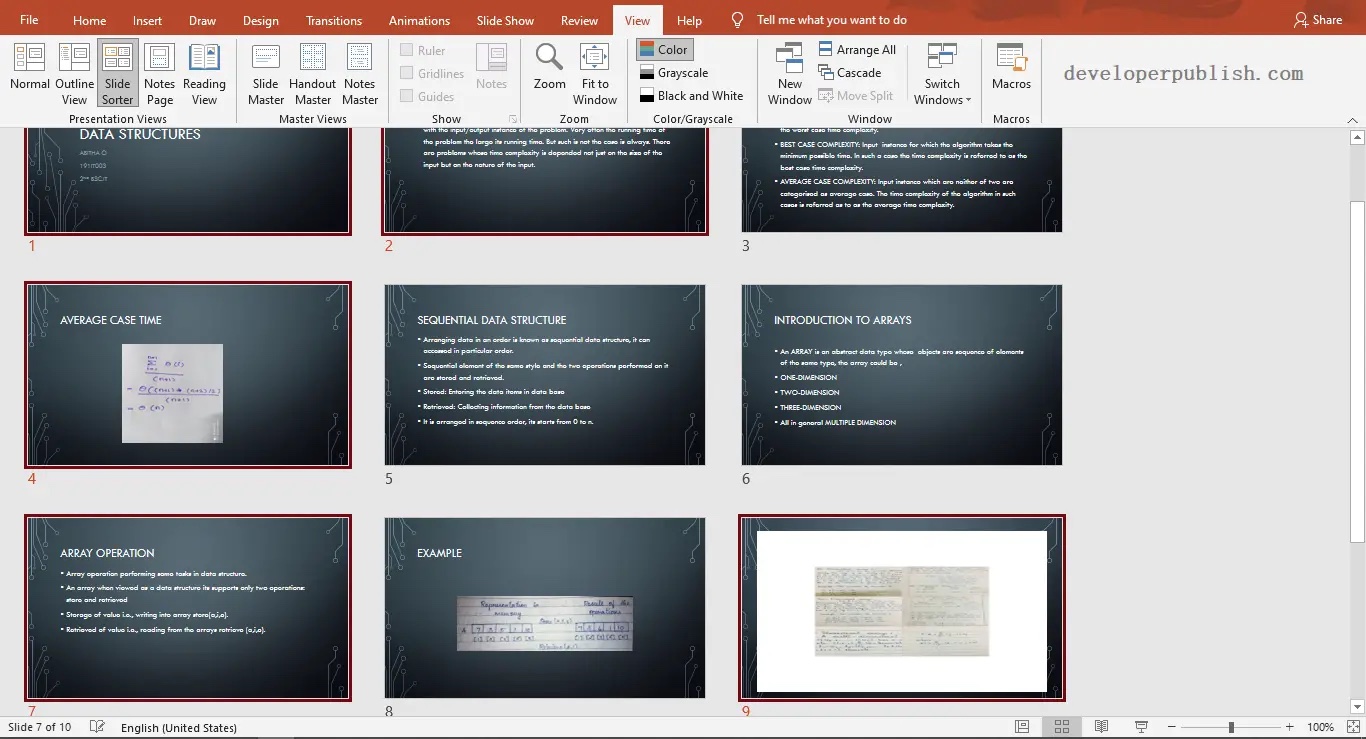1366x739 pixels.
Task: Open the Show group dialog launcher
Action: coord(513,118)
